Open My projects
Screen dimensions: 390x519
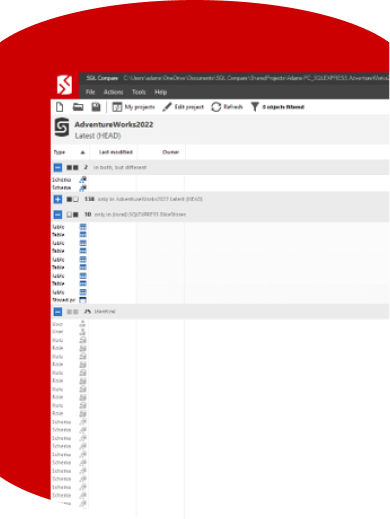134,107
